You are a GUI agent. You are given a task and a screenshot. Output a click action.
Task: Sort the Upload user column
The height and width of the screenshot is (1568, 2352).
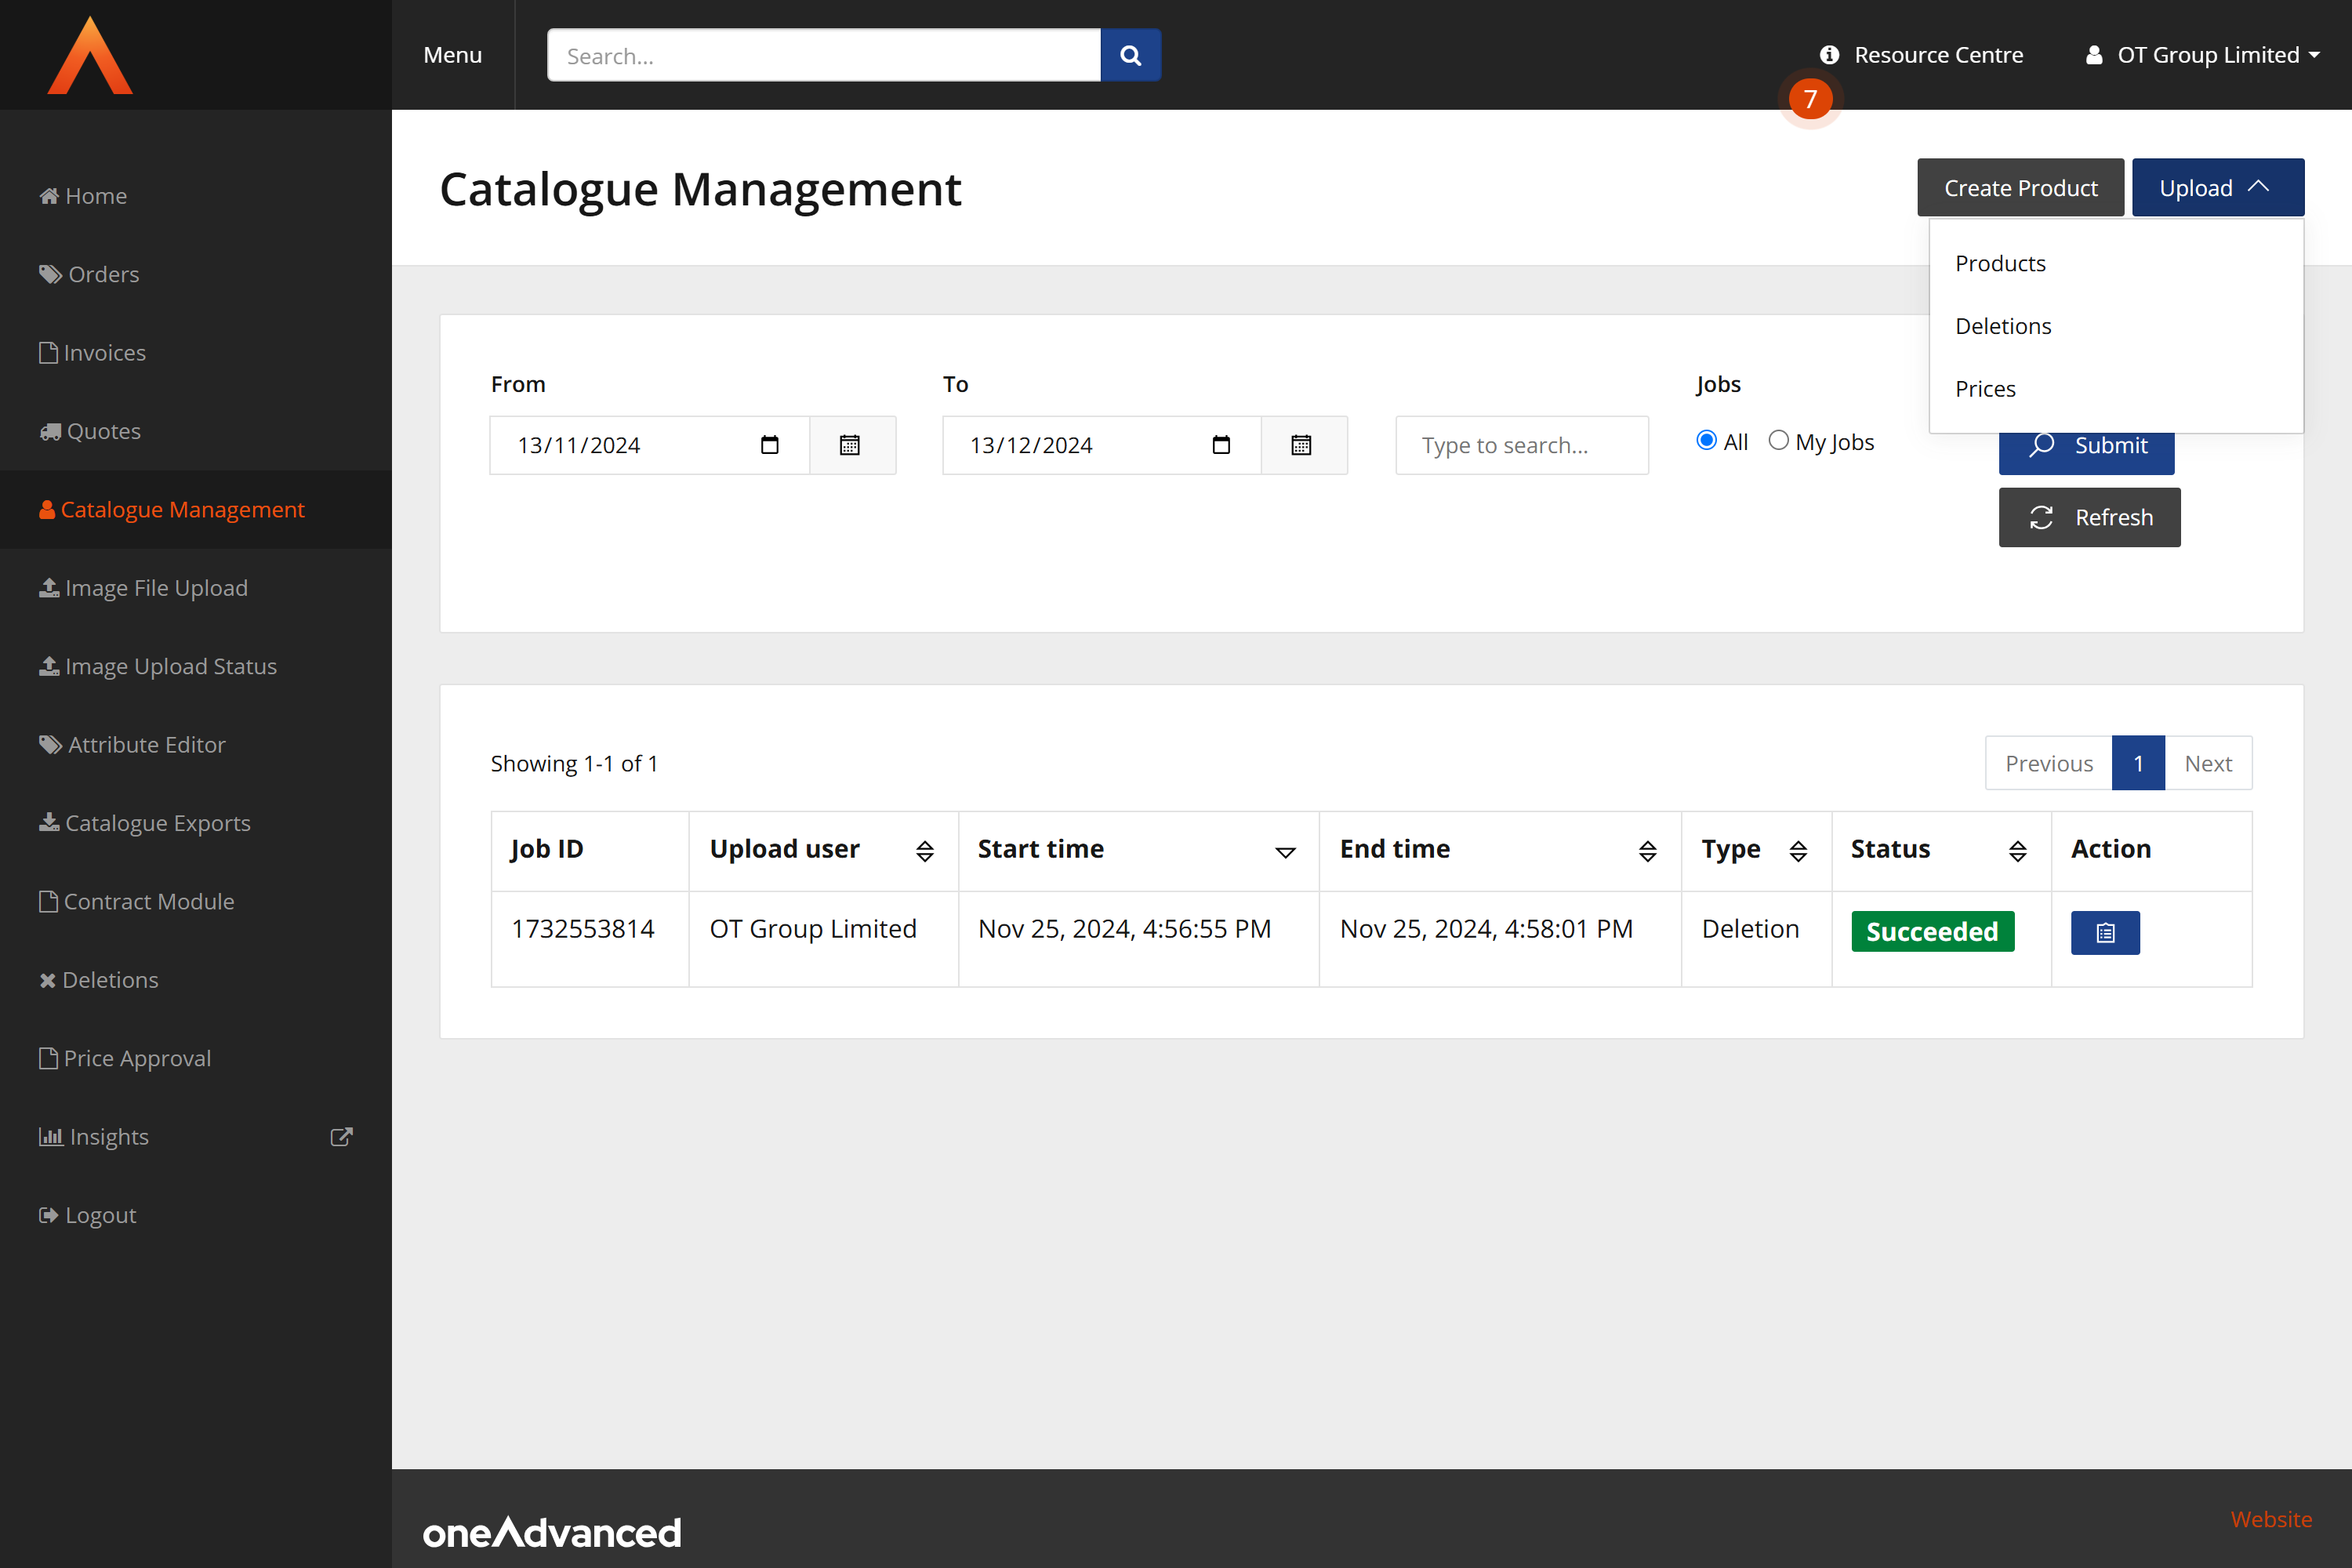pos(925,851)
